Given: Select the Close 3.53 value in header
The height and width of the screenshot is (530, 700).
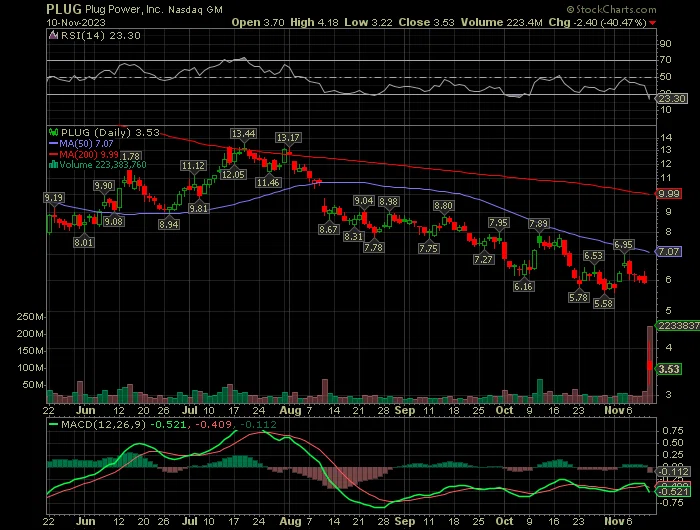Looking at the screenshot, I should coord(426,22).
